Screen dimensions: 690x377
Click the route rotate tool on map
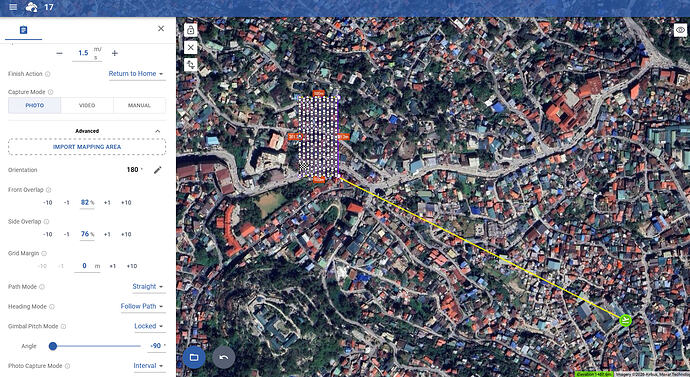191,65
